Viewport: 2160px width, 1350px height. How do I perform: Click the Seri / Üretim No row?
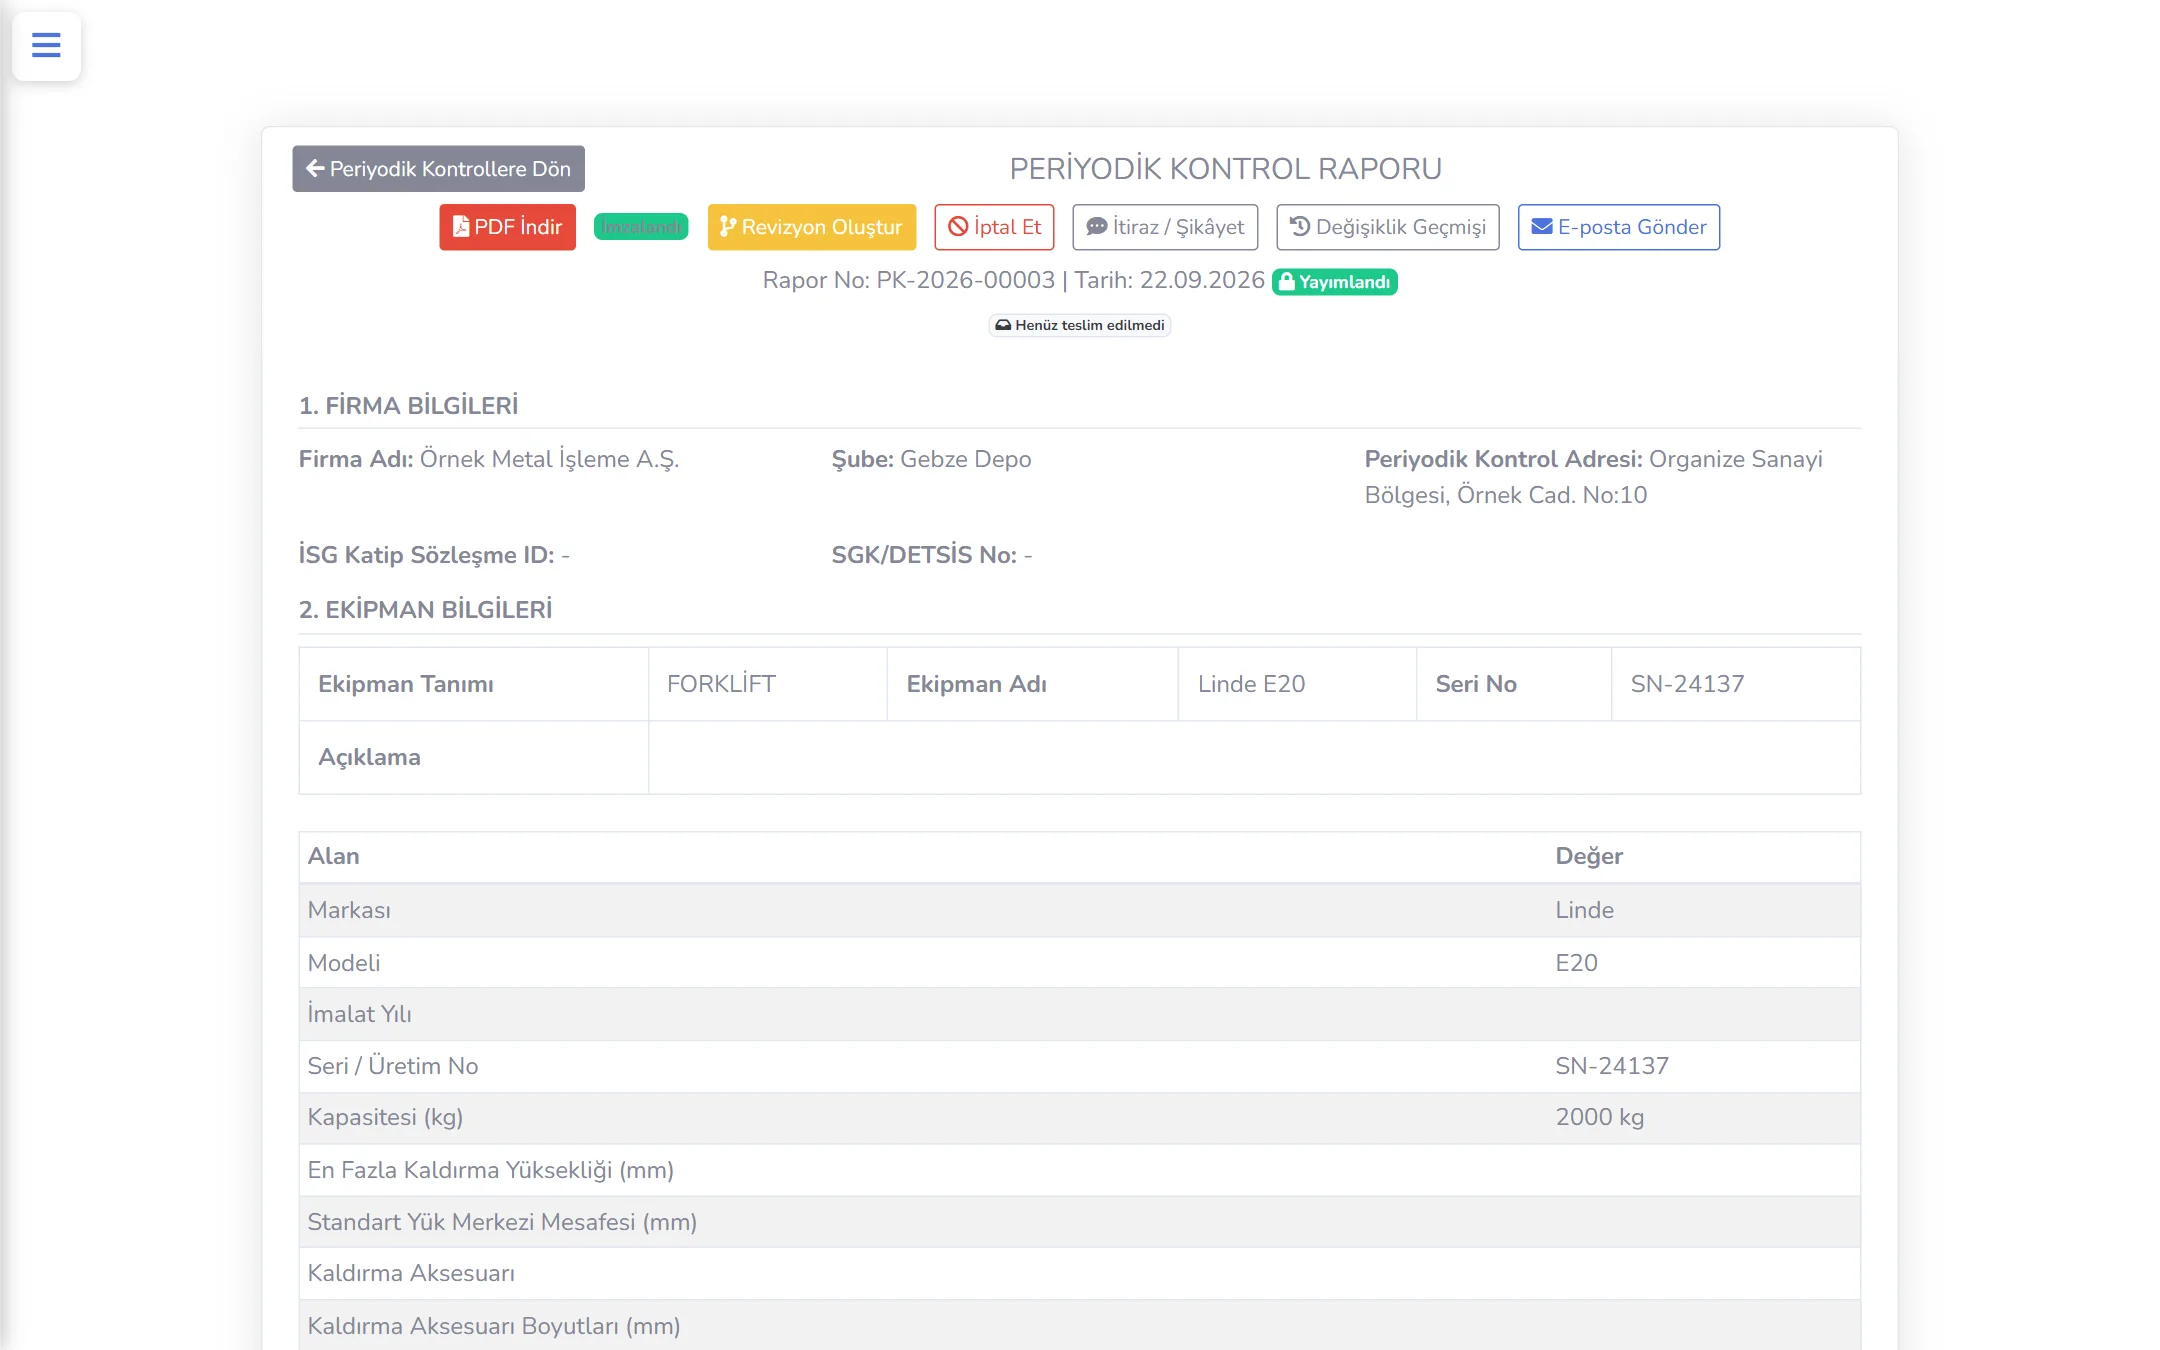pyautogui.click(x=1079, y=1066)
